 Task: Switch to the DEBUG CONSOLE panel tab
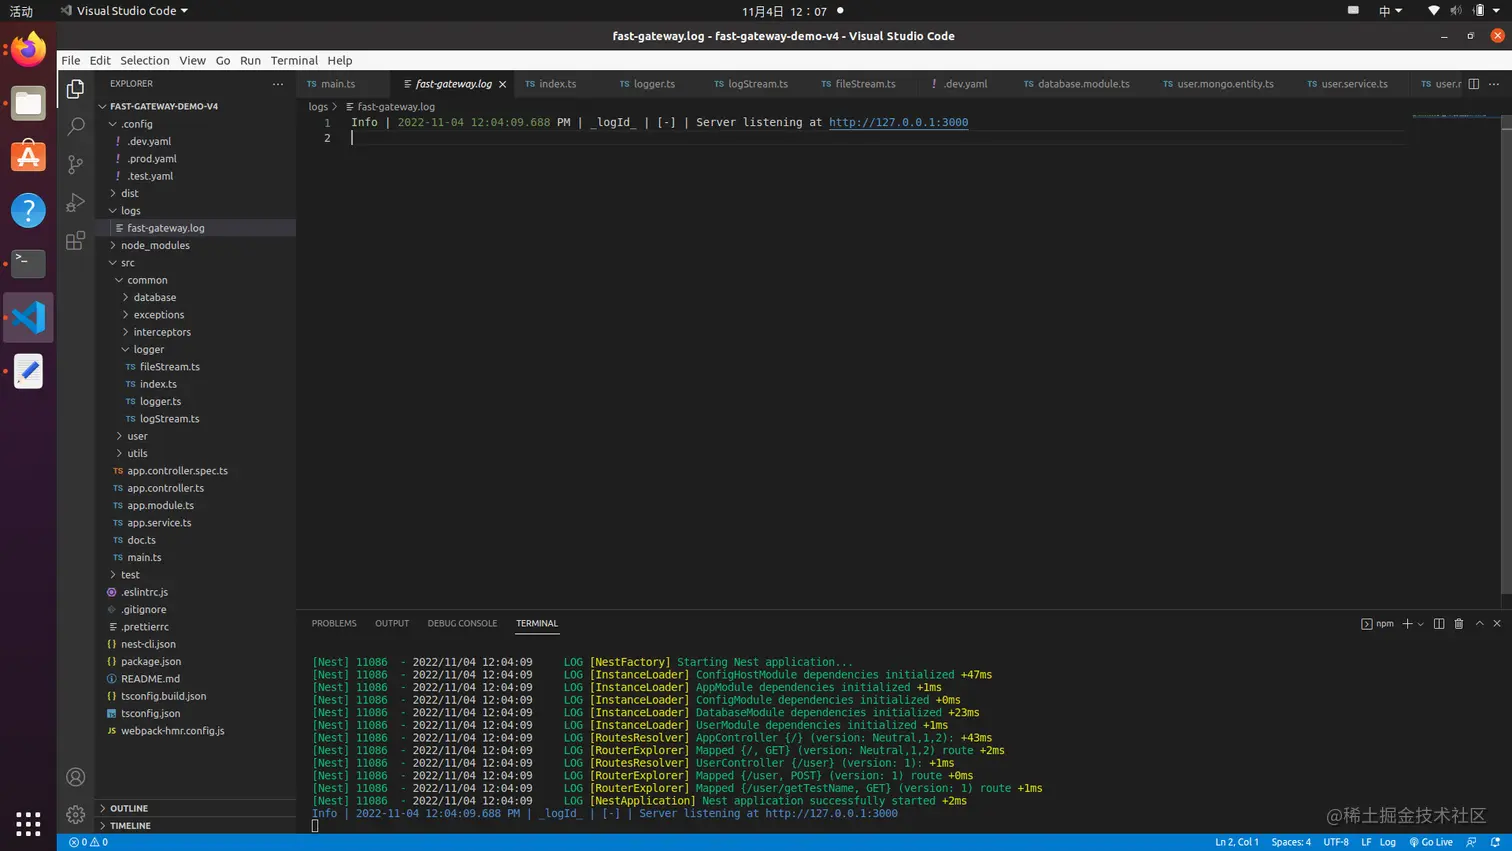[462, 624]
